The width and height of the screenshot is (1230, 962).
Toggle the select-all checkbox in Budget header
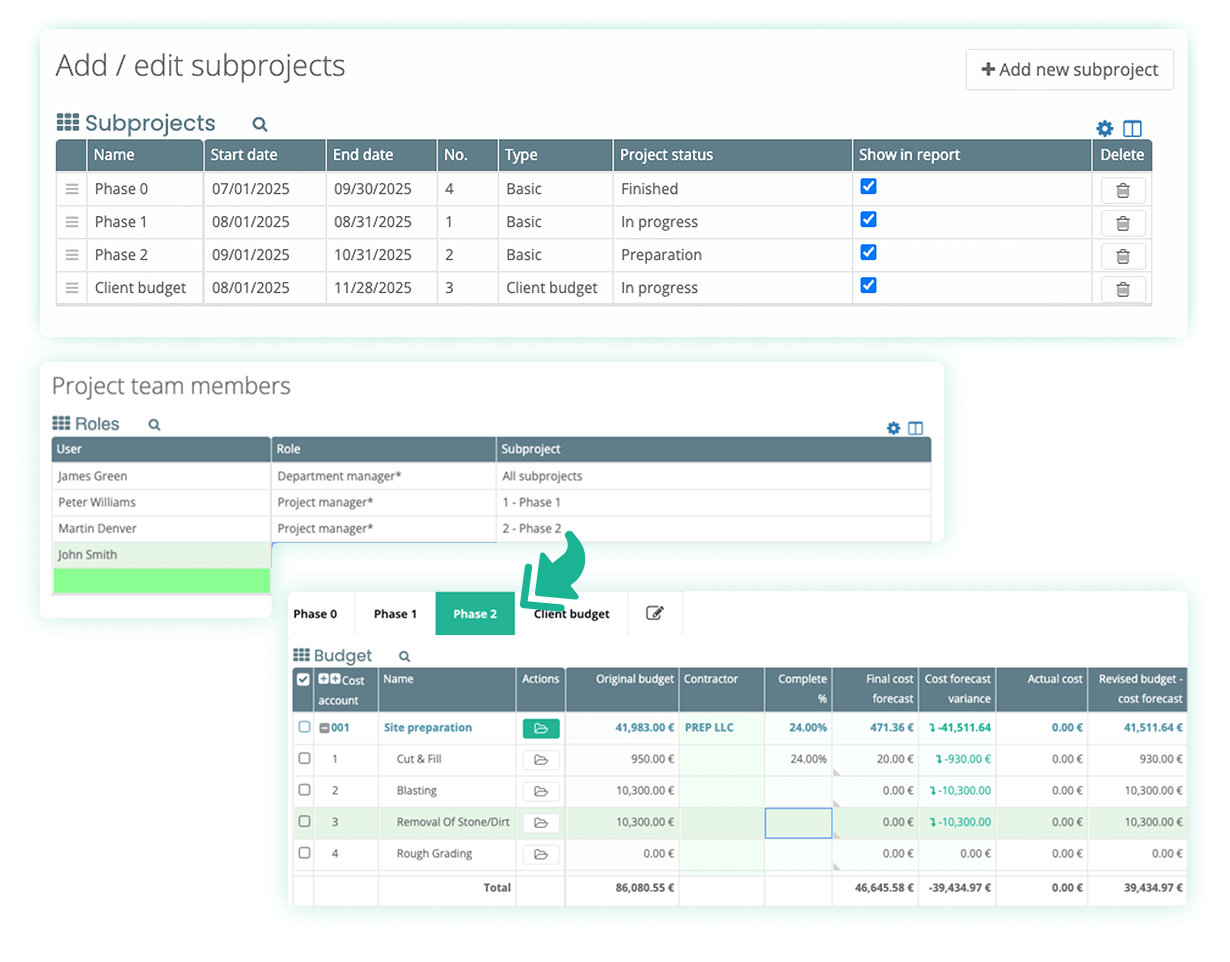303,680
